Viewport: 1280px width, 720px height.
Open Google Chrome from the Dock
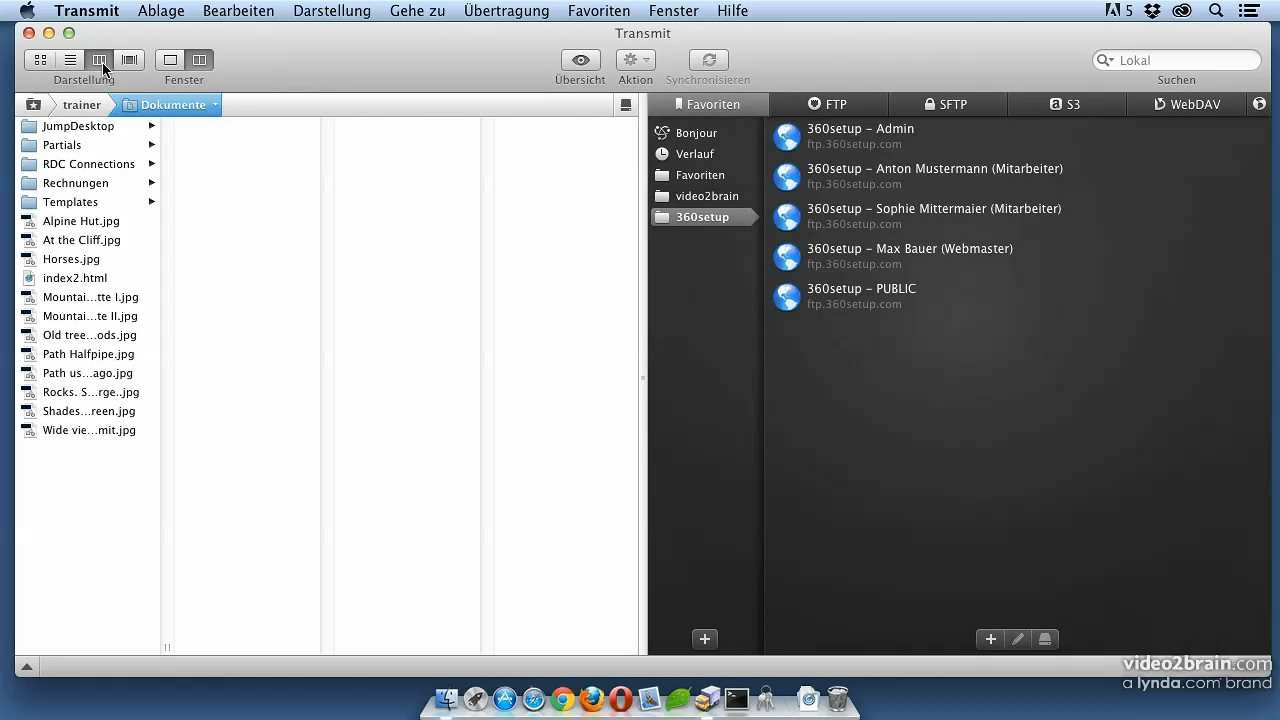[x=563, y=698]
